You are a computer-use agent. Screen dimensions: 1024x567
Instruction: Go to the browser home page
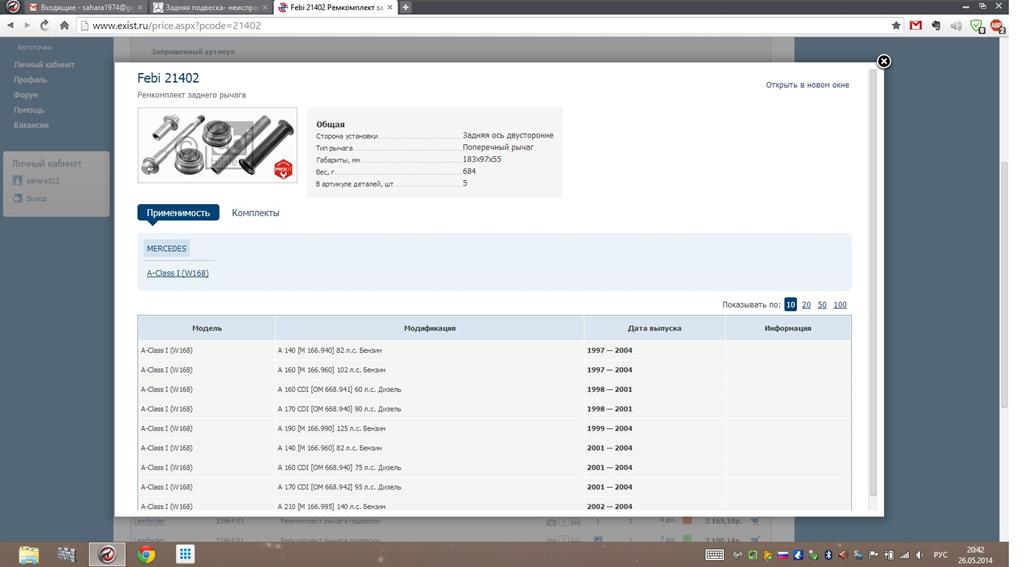[64, 25]
